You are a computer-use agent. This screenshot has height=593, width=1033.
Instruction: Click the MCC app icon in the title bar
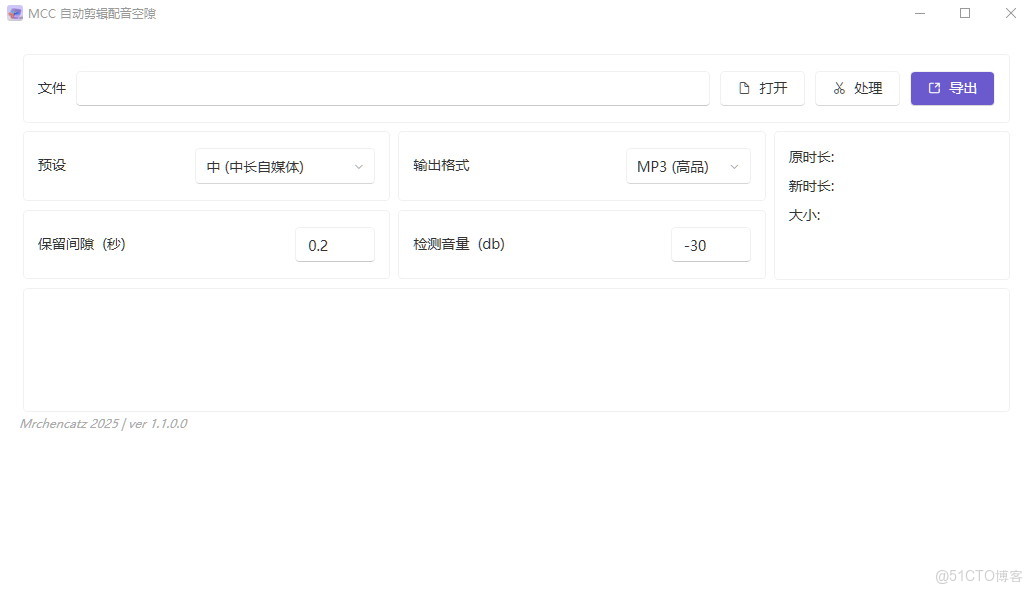pos(14,13)
